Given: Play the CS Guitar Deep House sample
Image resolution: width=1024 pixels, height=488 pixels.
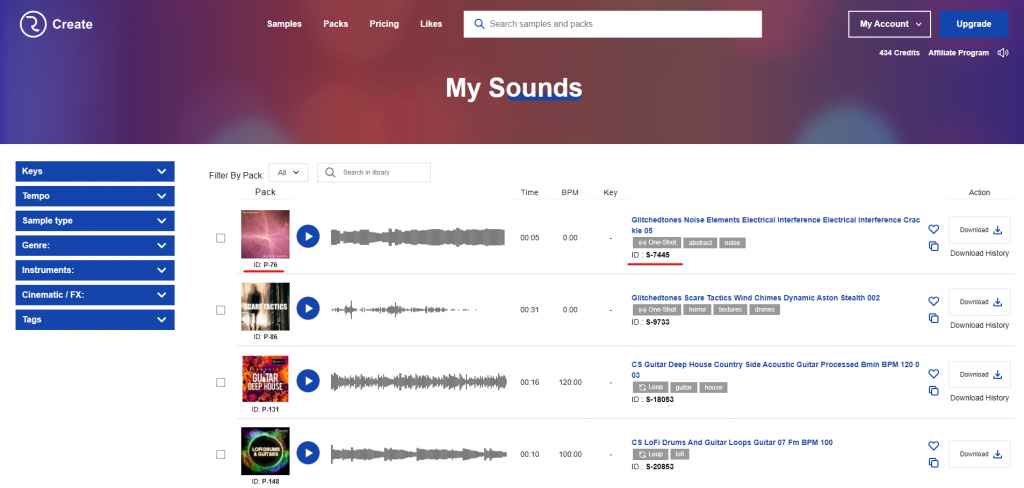Looking at the screenshot, I should point(308,381).
